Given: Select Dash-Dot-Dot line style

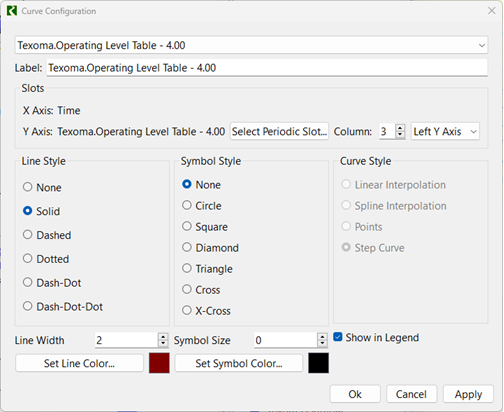Looking at the screenshot, I should coord(63,306).
